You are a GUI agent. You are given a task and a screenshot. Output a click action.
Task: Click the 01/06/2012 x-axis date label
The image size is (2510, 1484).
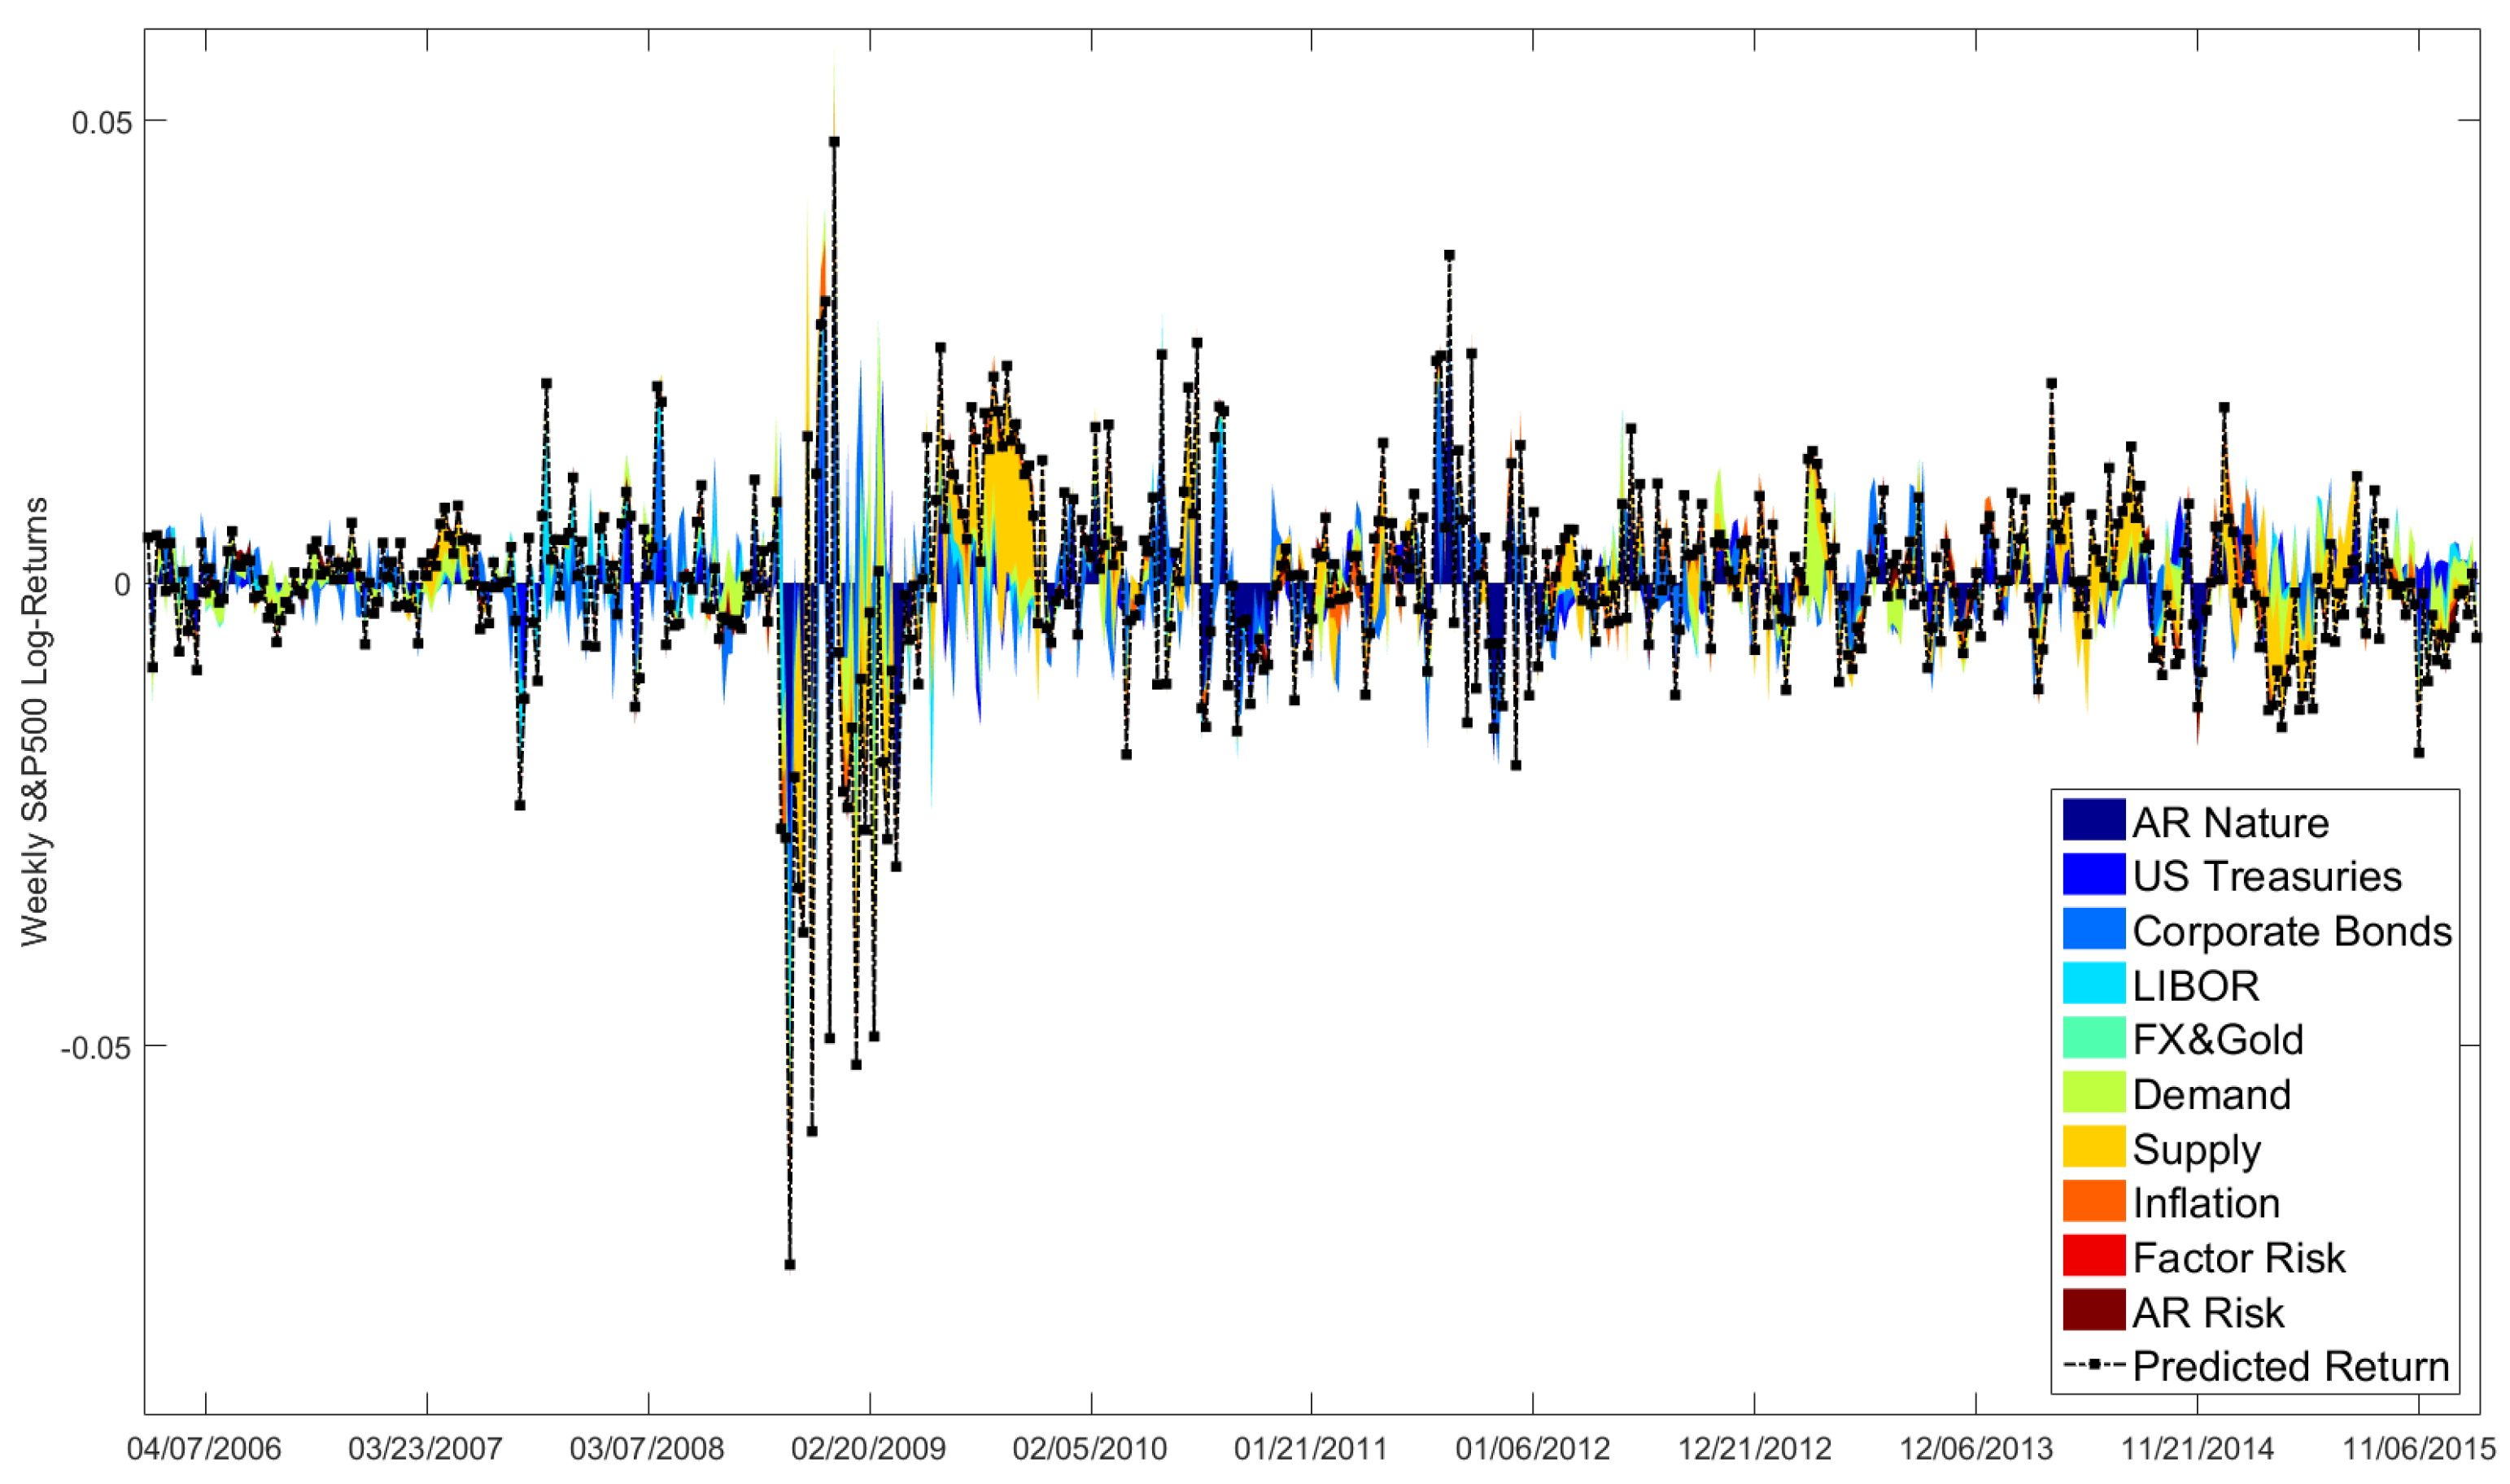tap(1532, 1449)
